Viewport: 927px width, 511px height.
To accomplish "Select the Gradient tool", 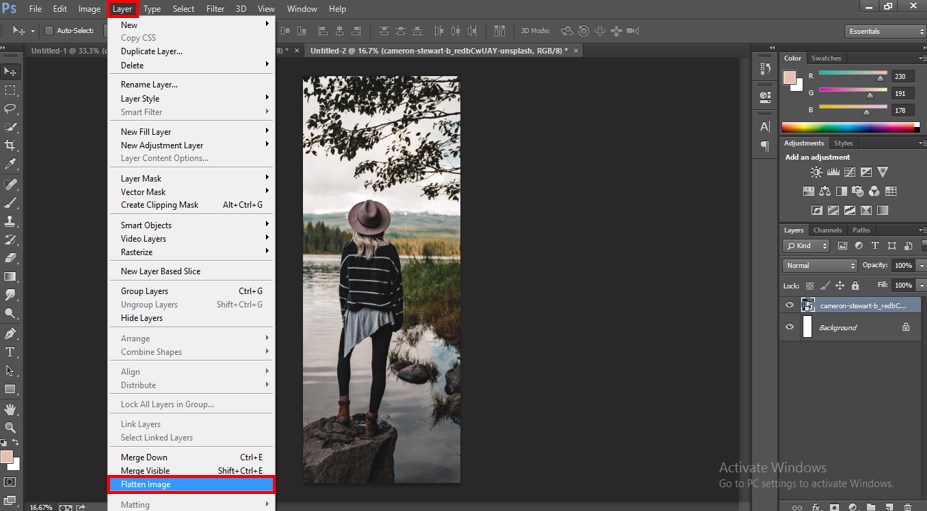I will tap(10, 276).
